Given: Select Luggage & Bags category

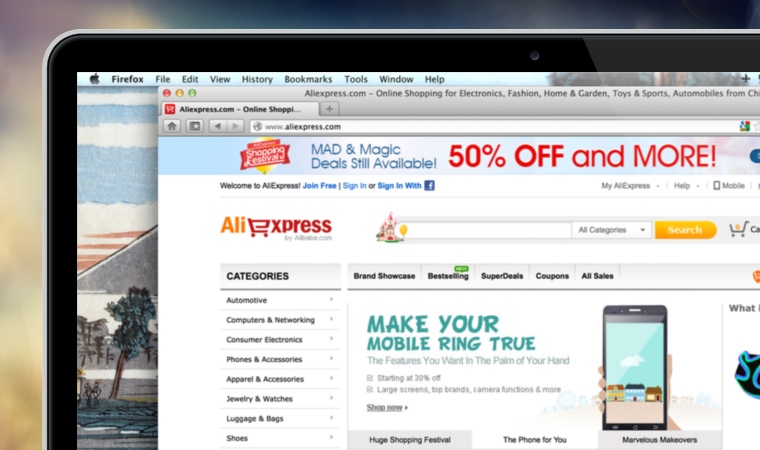Looking at the screenshot, I should [255, 418].
